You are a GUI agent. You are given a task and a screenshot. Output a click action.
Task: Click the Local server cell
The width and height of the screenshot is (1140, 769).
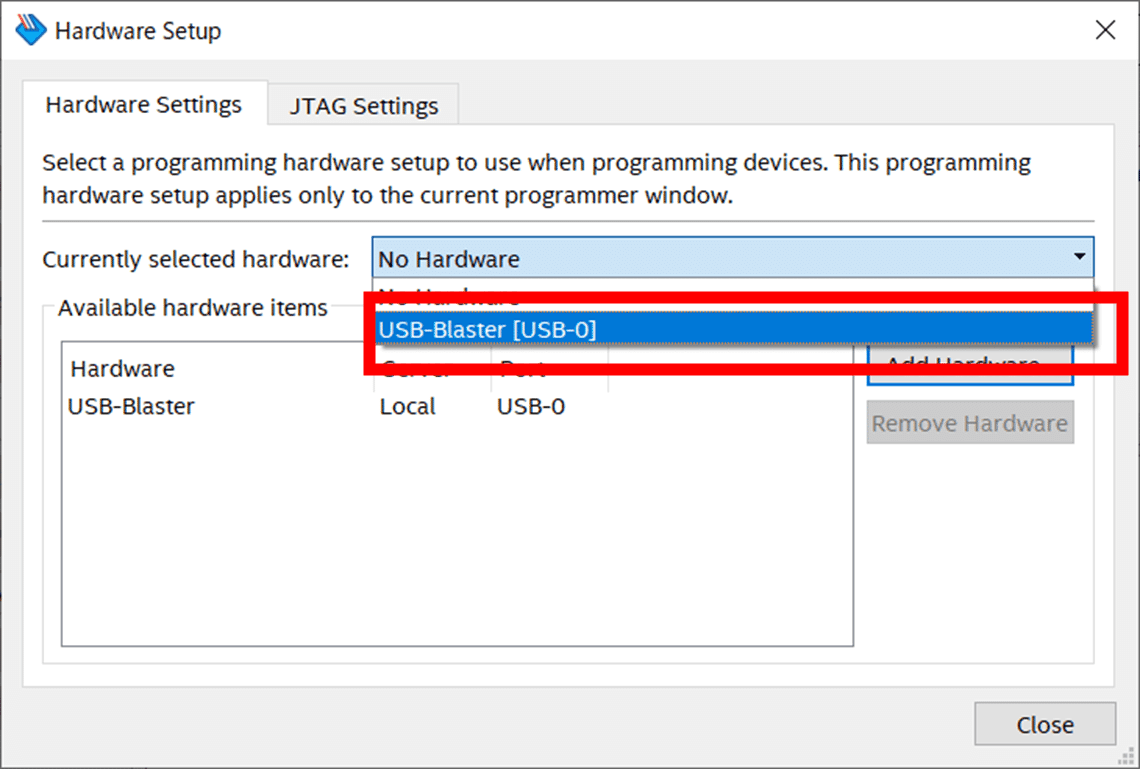pos(407,406)
